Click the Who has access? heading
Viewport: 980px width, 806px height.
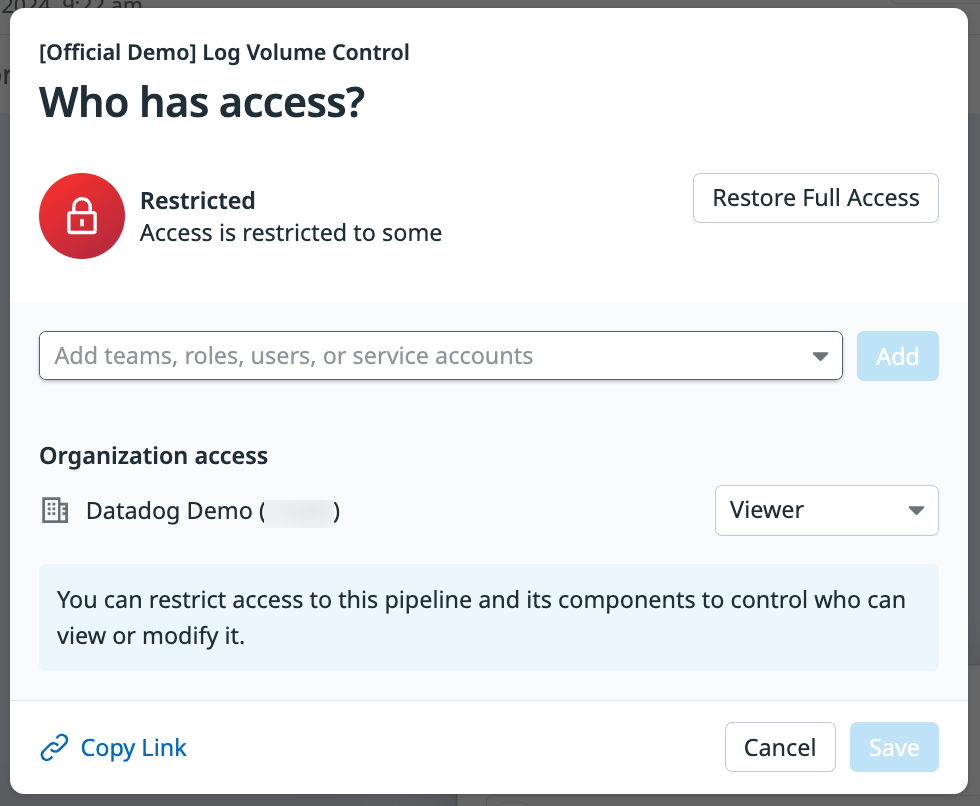click(202, 103)
